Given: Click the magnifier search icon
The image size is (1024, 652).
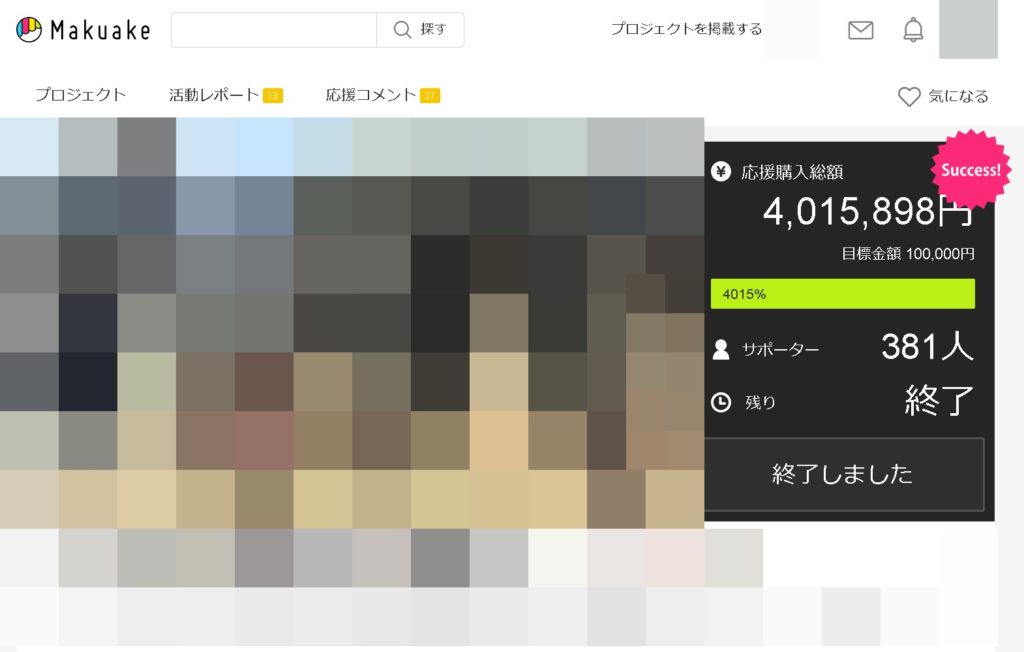Looking at the screenshot, I should [403, 30].
